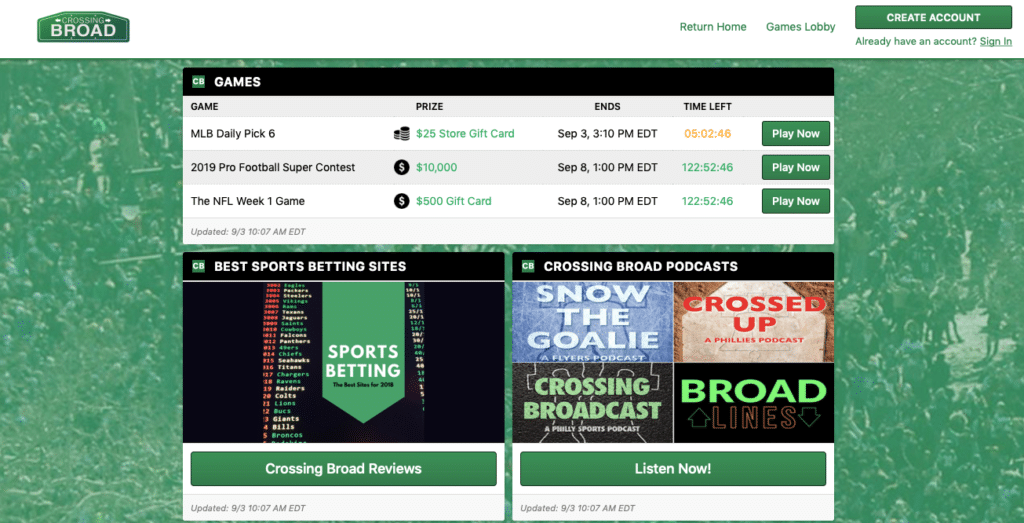Click the Crossing Broad logo

coord(83,27)
